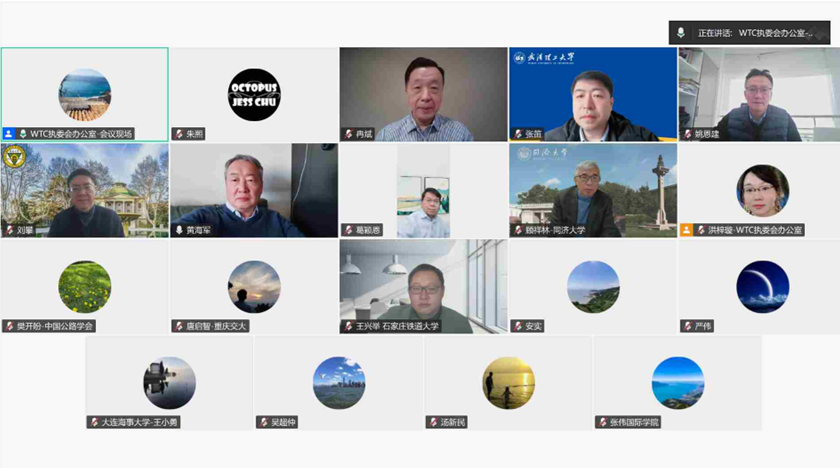This screenshot has height=468, width=840.
Task: Click the host icon beside WTC执委会办公室·会议现场
Action: 9,134
